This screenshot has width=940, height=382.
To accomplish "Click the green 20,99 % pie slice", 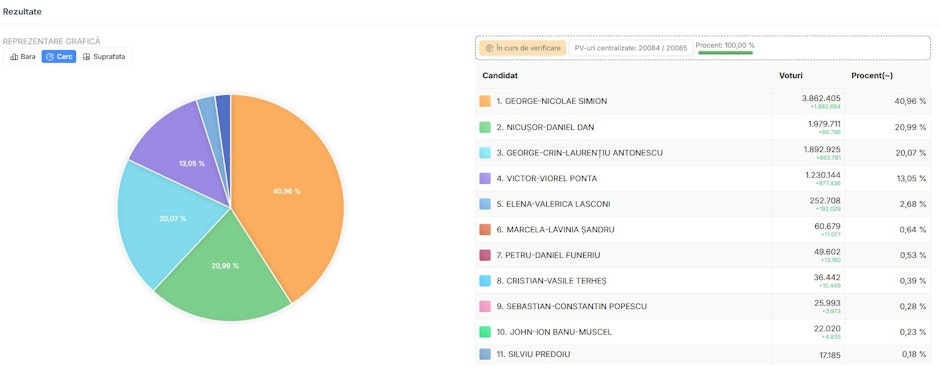I will [225, 267].
